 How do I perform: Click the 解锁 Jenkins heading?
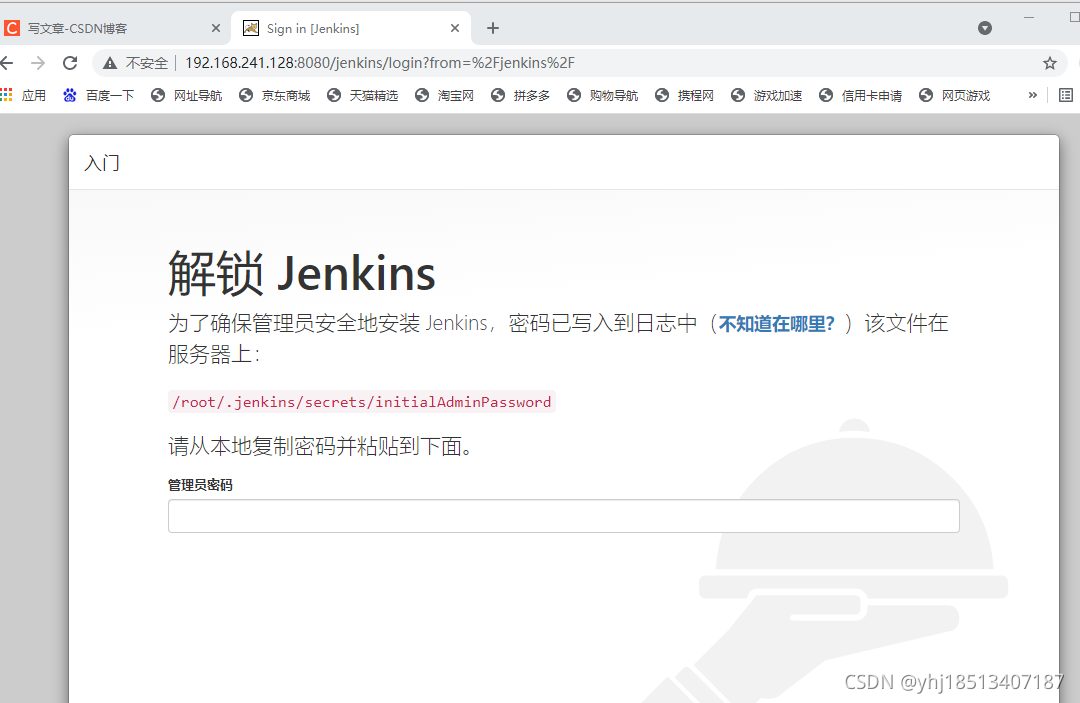302,274
